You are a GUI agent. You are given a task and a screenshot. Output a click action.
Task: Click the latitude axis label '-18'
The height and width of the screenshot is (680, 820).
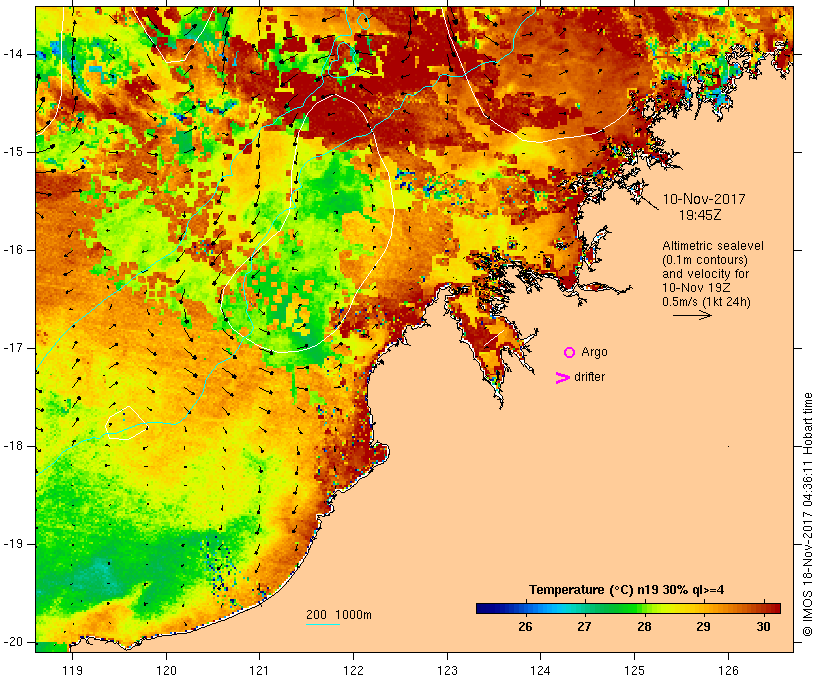[x=13, y=446]
